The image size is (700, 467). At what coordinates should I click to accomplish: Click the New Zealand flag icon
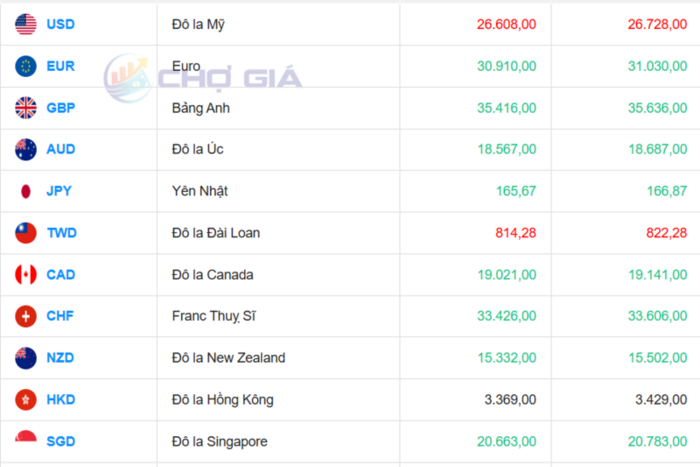[x=26, y=358]
